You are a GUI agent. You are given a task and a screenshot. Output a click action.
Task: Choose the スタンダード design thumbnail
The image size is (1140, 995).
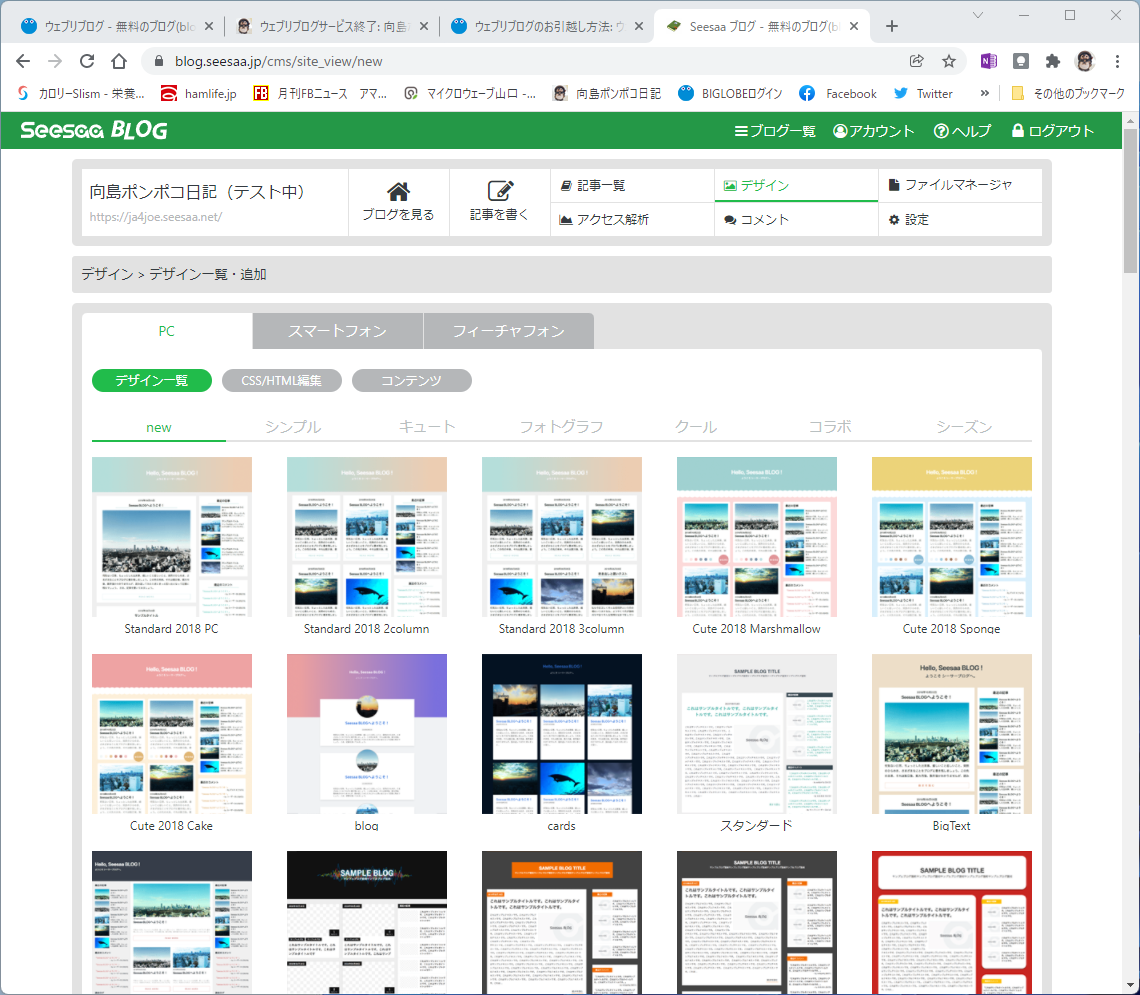[x=756, y=733]
